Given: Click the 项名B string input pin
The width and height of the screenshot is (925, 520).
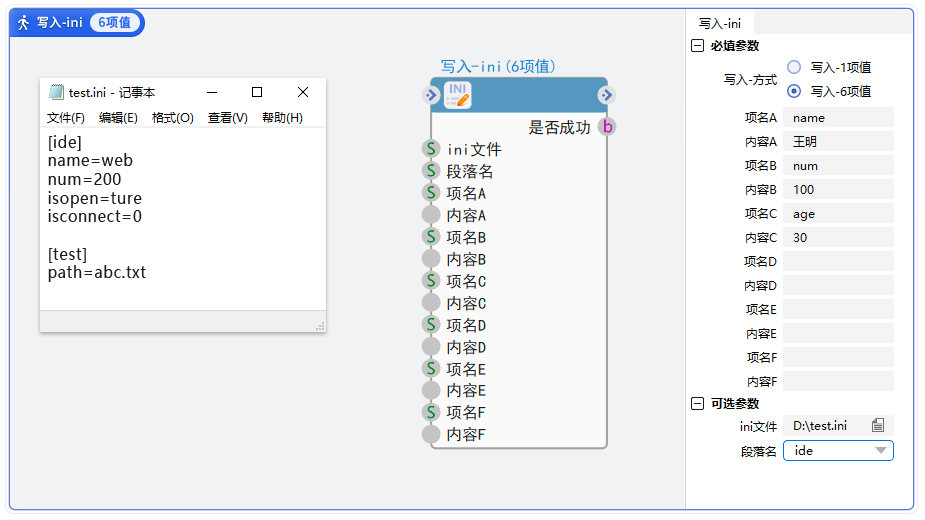Looking at the screenshot, I should (431, 237).
